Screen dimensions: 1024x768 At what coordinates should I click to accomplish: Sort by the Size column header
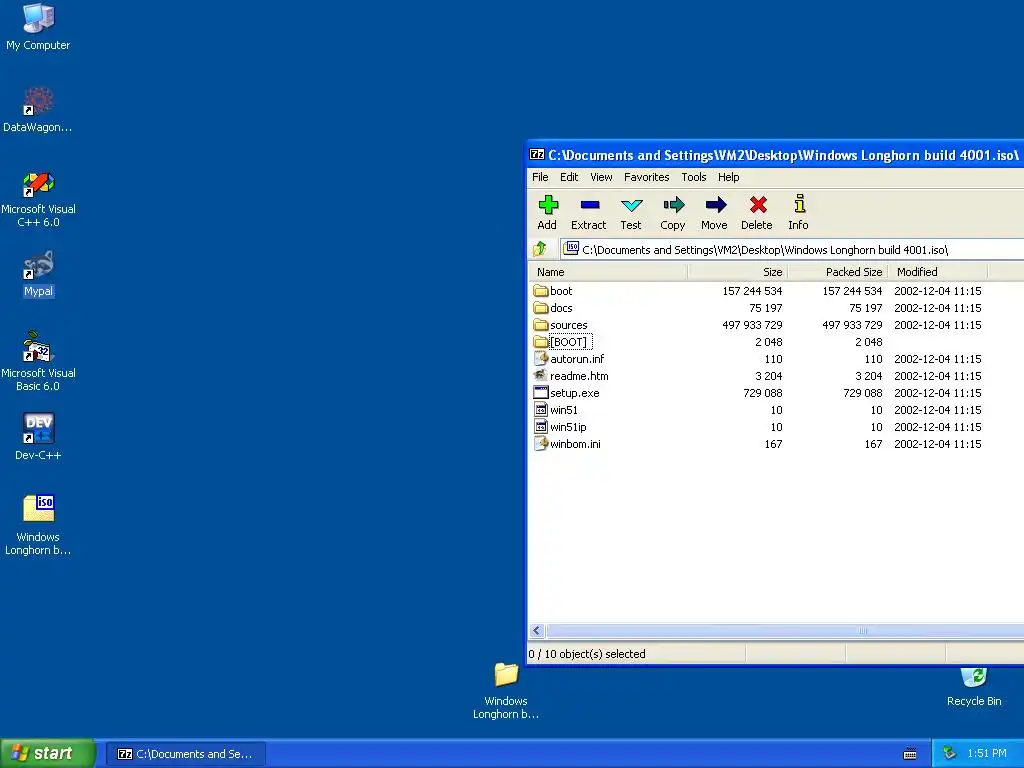[737, 272]
